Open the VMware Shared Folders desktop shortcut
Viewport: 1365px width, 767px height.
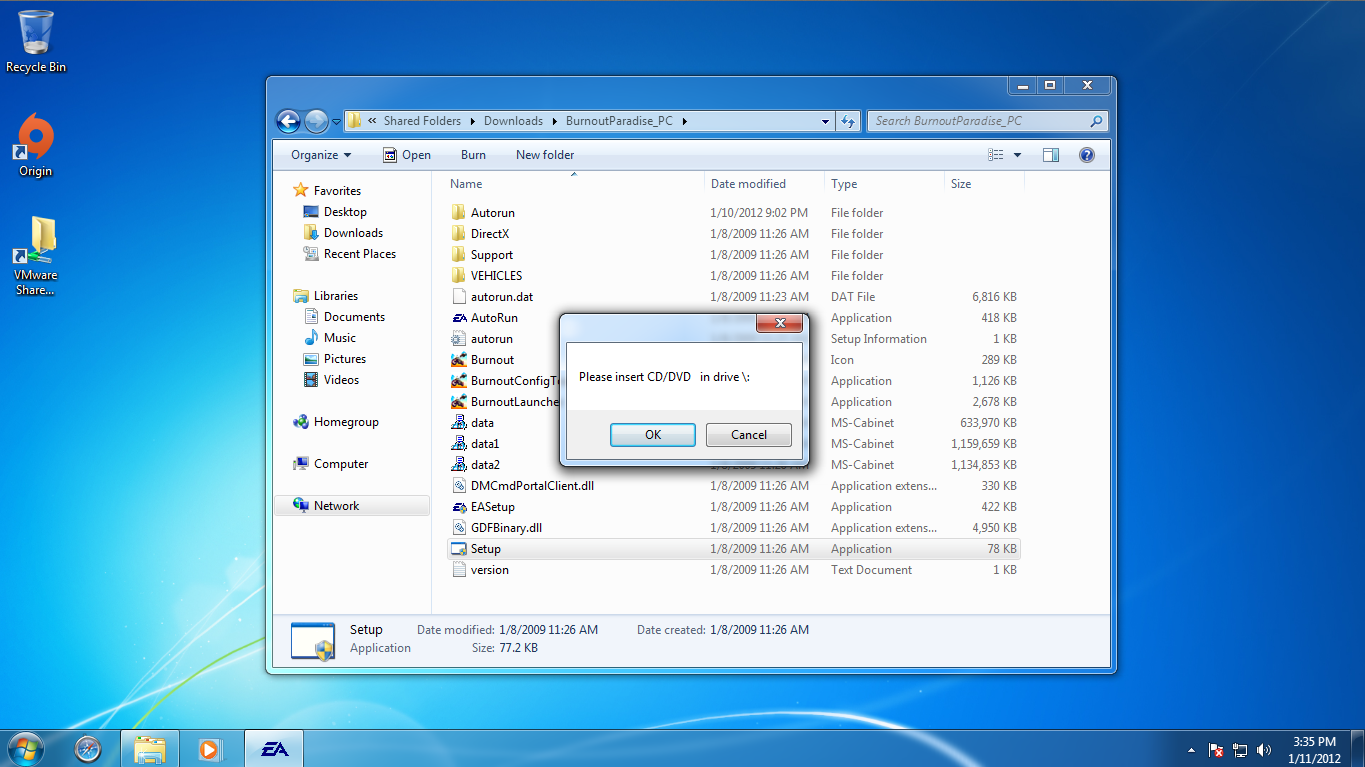36,256
